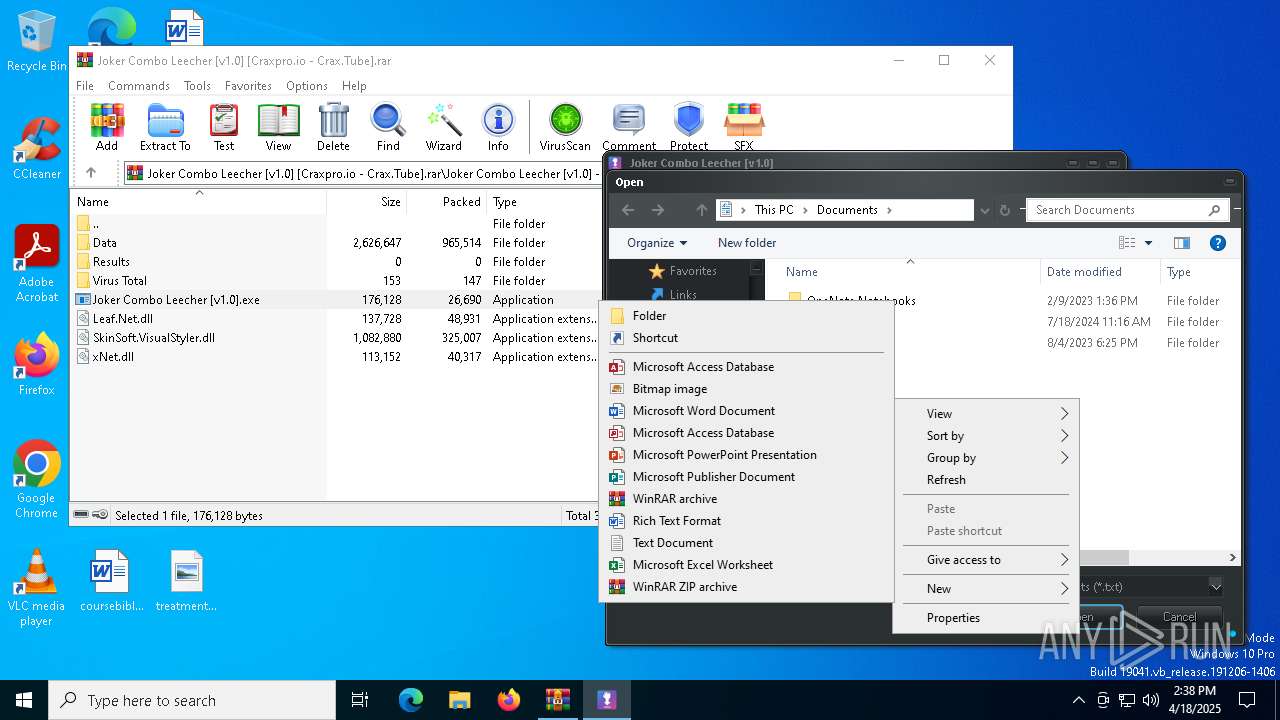This screenshot has width=1280, height=720.
Task: Create a new Text Document
Action: [746, 543]
